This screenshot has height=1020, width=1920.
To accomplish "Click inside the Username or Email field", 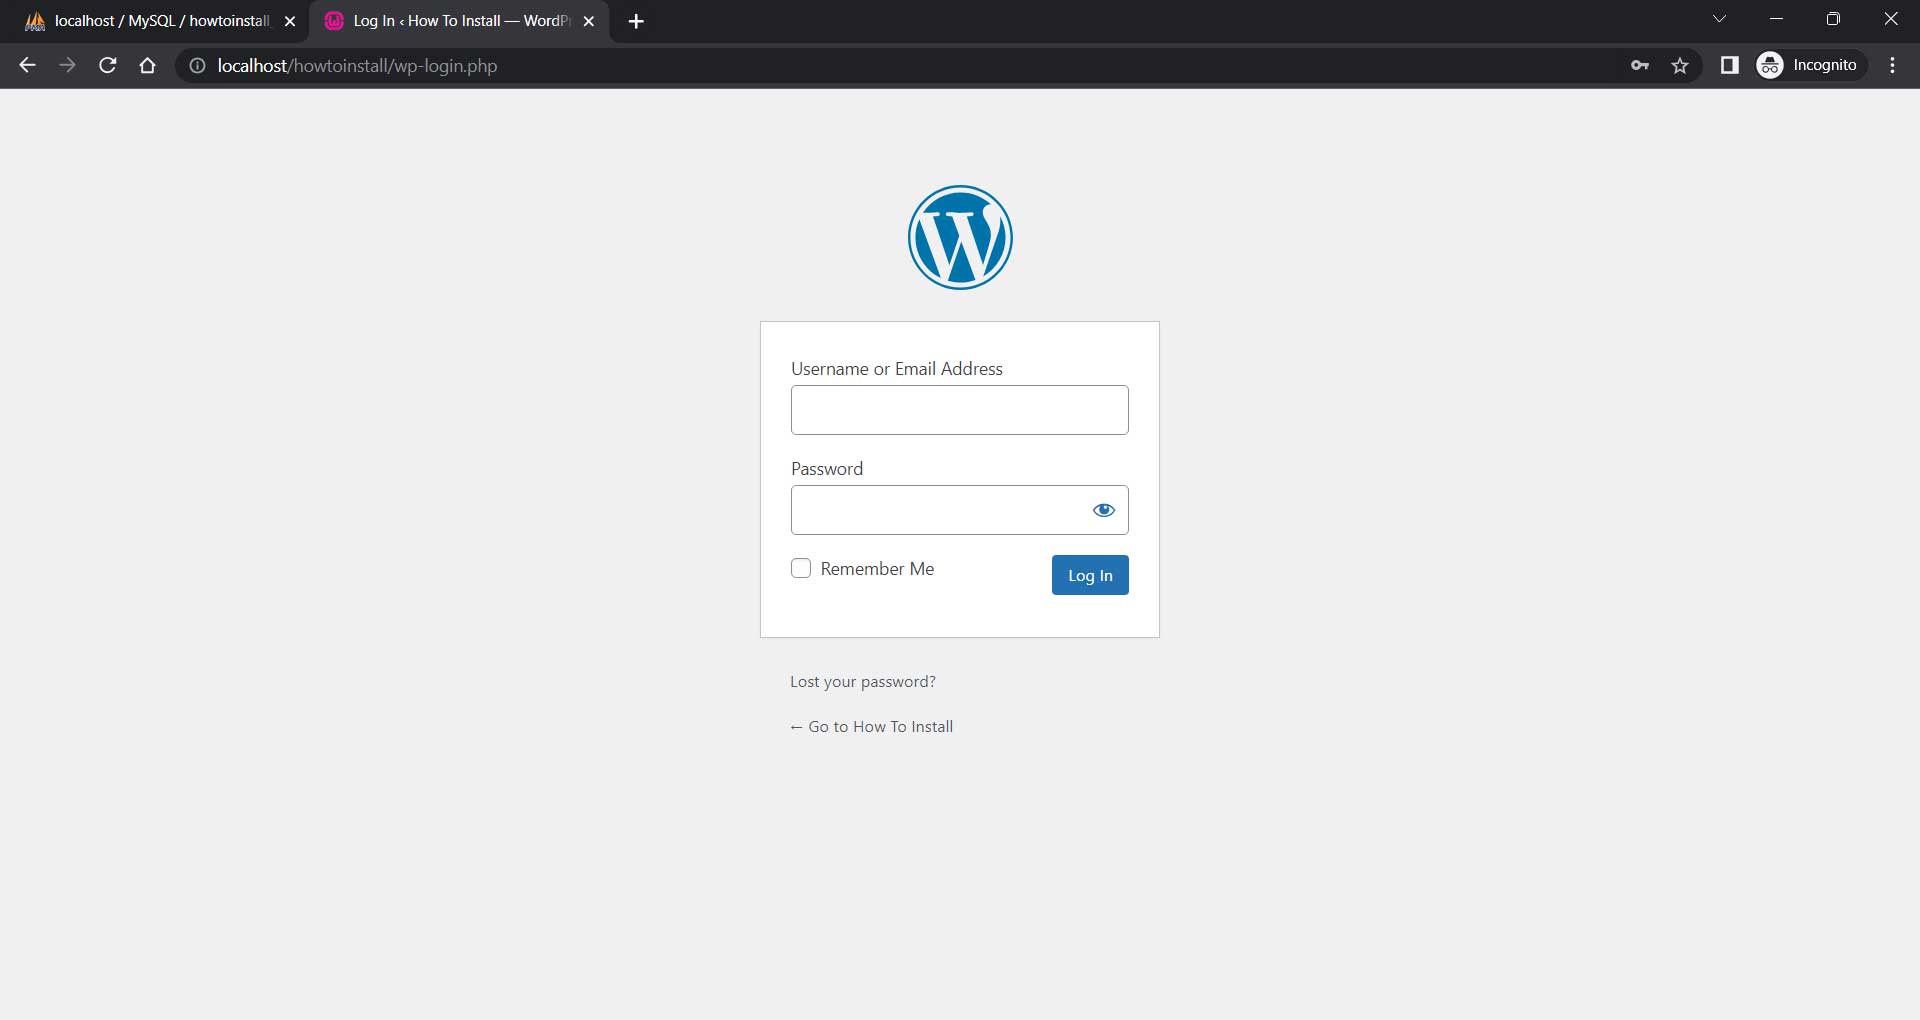I will (x=959, y=410).
